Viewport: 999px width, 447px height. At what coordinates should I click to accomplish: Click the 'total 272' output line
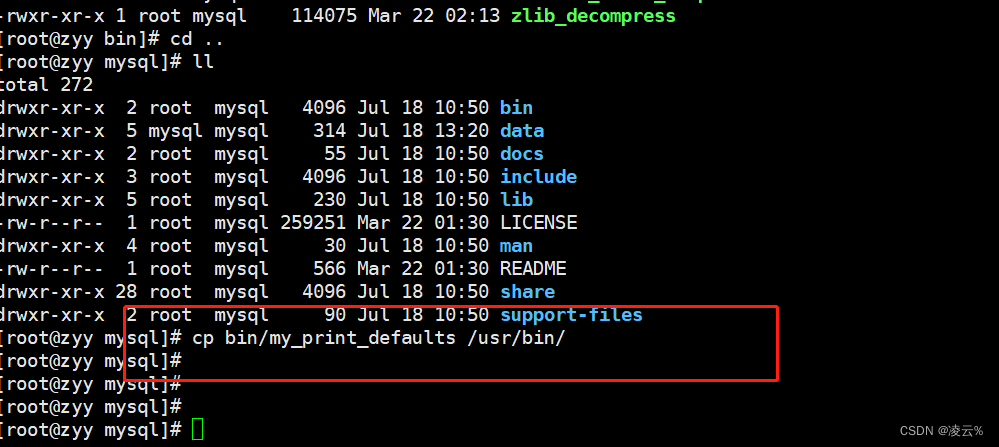point(47,85)
